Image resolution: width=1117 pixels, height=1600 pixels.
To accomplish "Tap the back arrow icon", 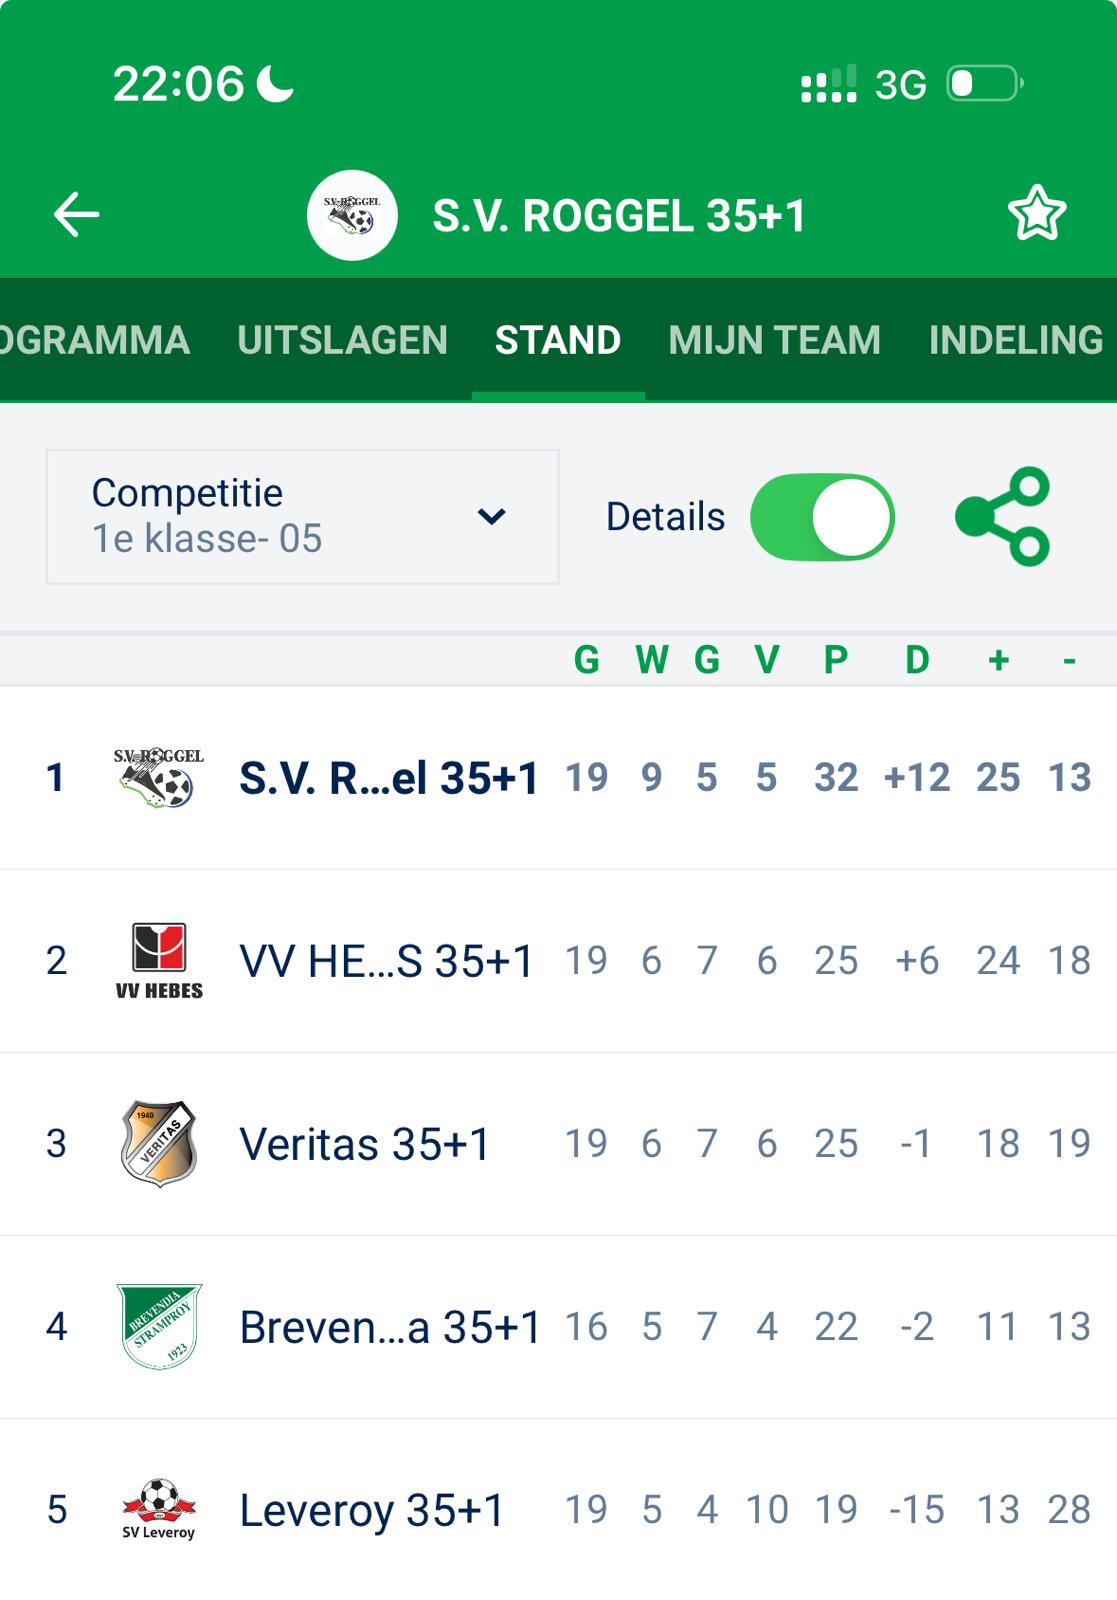I will tap(76, 215).
